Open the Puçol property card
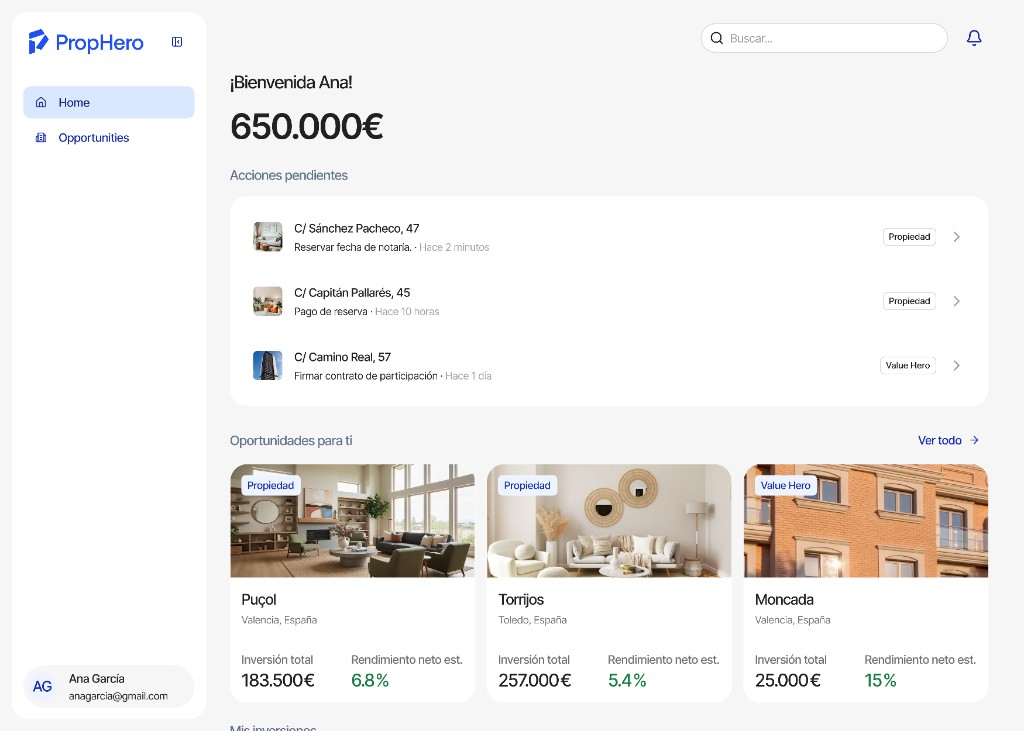This screenshot has height=731, width=1024. 353,583
